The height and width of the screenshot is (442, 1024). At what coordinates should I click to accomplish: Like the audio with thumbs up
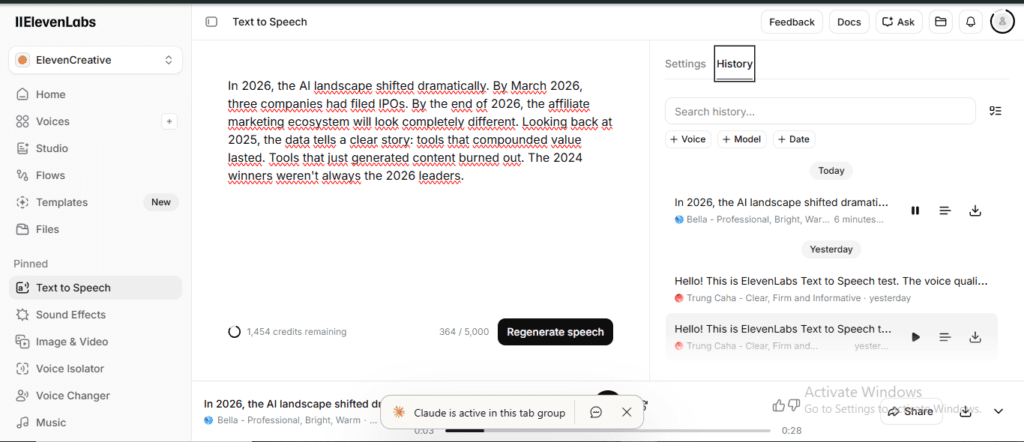(x=778, y=406)
